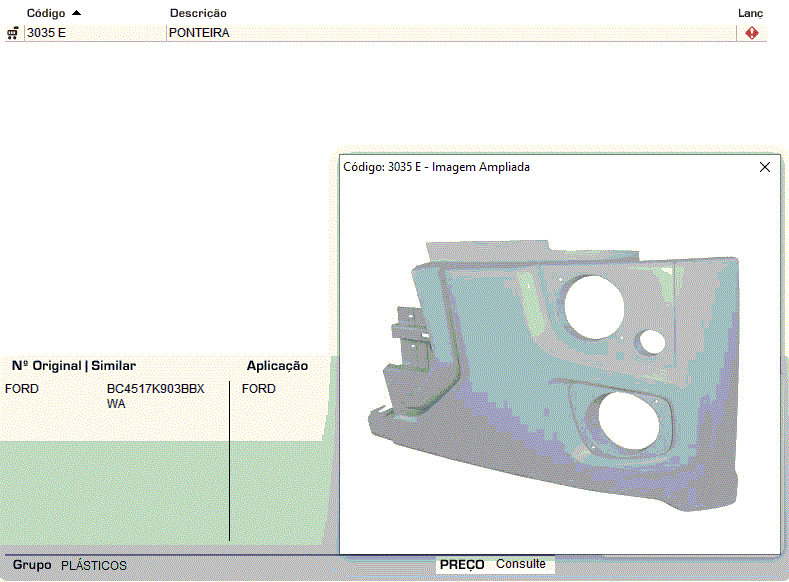Select FORD under Aplicação

pyautogui.click(x=259, y=389)
